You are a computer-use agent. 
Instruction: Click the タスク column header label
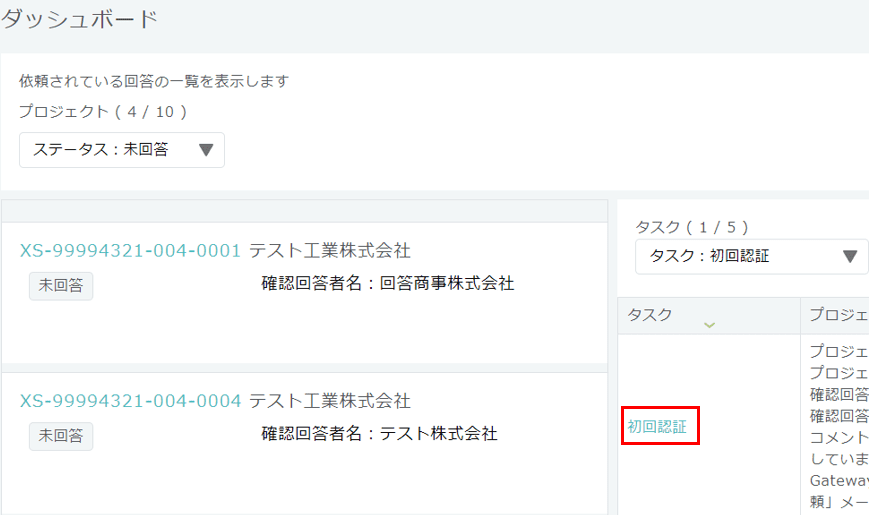pos(650,315)
